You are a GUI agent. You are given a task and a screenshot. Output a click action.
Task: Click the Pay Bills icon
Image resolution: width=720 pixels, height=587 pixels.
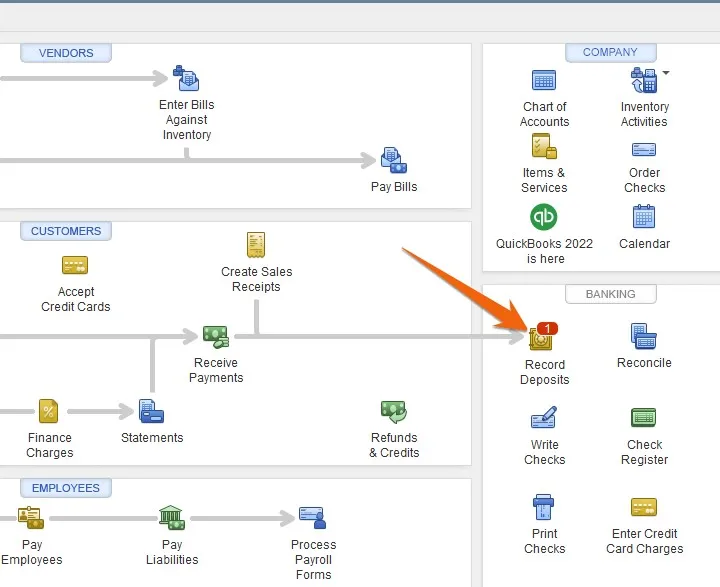393,161
